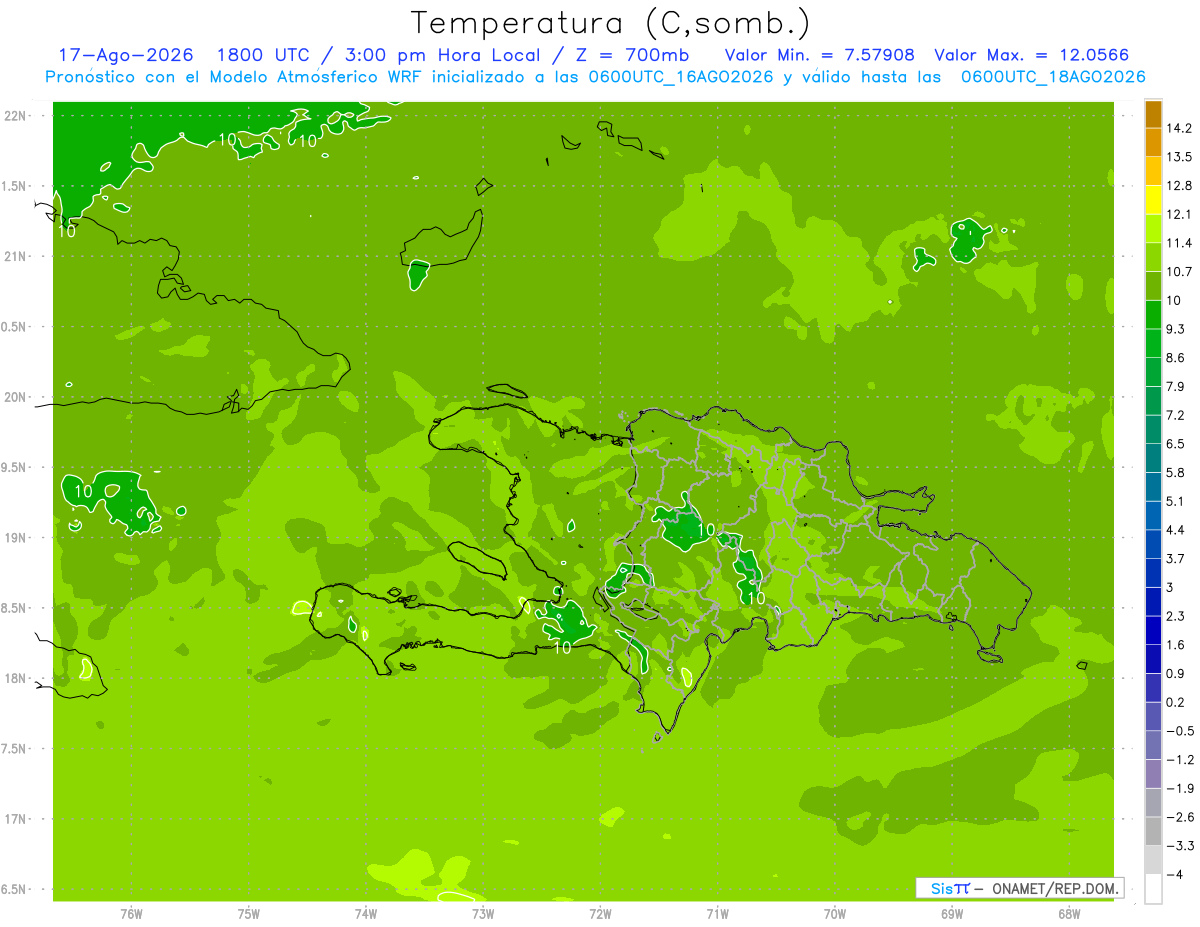Click the '71W' longitude label

pos(717,914)
